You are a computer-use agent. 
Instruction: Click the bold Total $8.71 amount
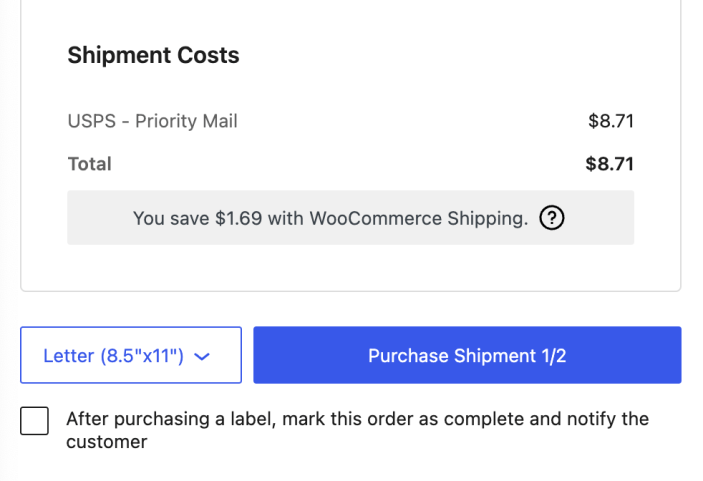610,163
